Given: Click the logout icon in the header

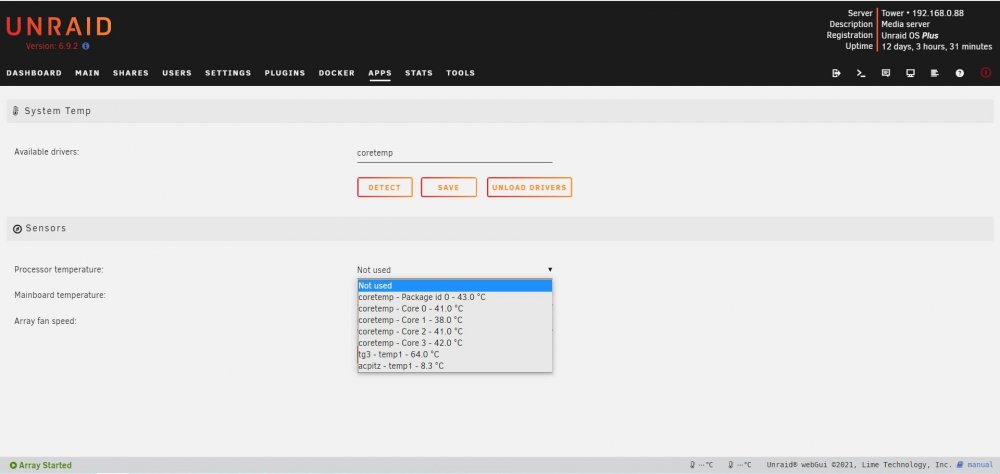Looking at the screenshot, I should pyautogui.click(x=836, y=73).
